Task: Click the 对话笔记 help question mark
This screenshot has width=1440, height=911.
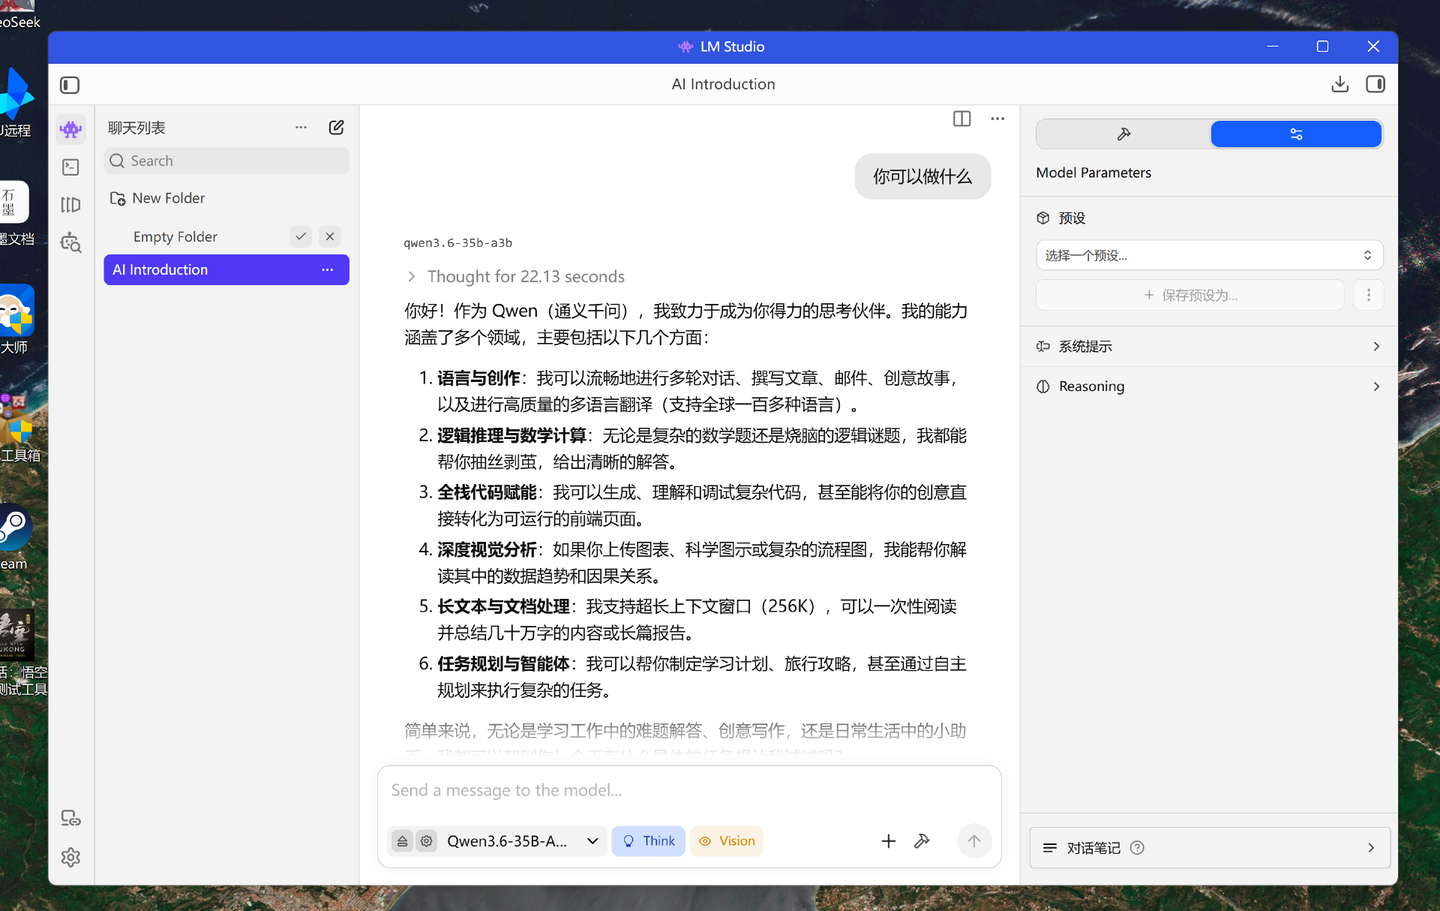Action: point(1137,848)
